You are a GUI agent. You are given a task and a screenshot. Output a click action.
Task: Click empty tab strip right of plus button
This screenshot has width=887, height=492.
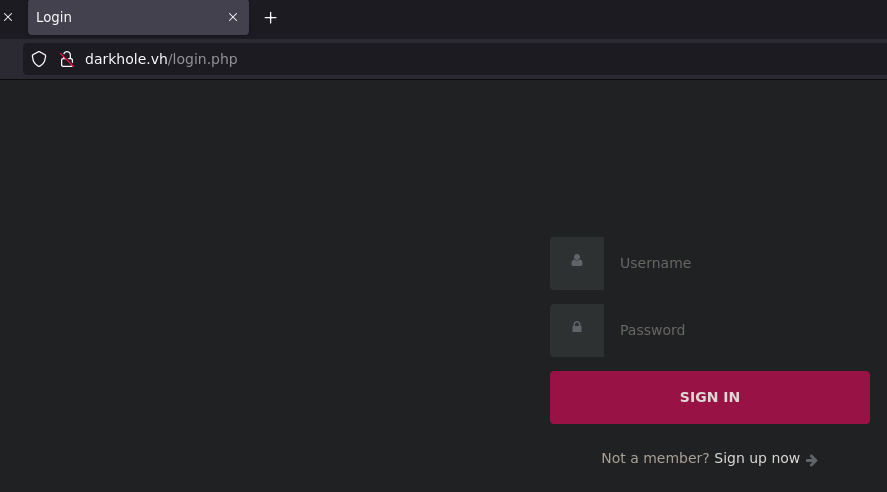(x=580, y=17)
